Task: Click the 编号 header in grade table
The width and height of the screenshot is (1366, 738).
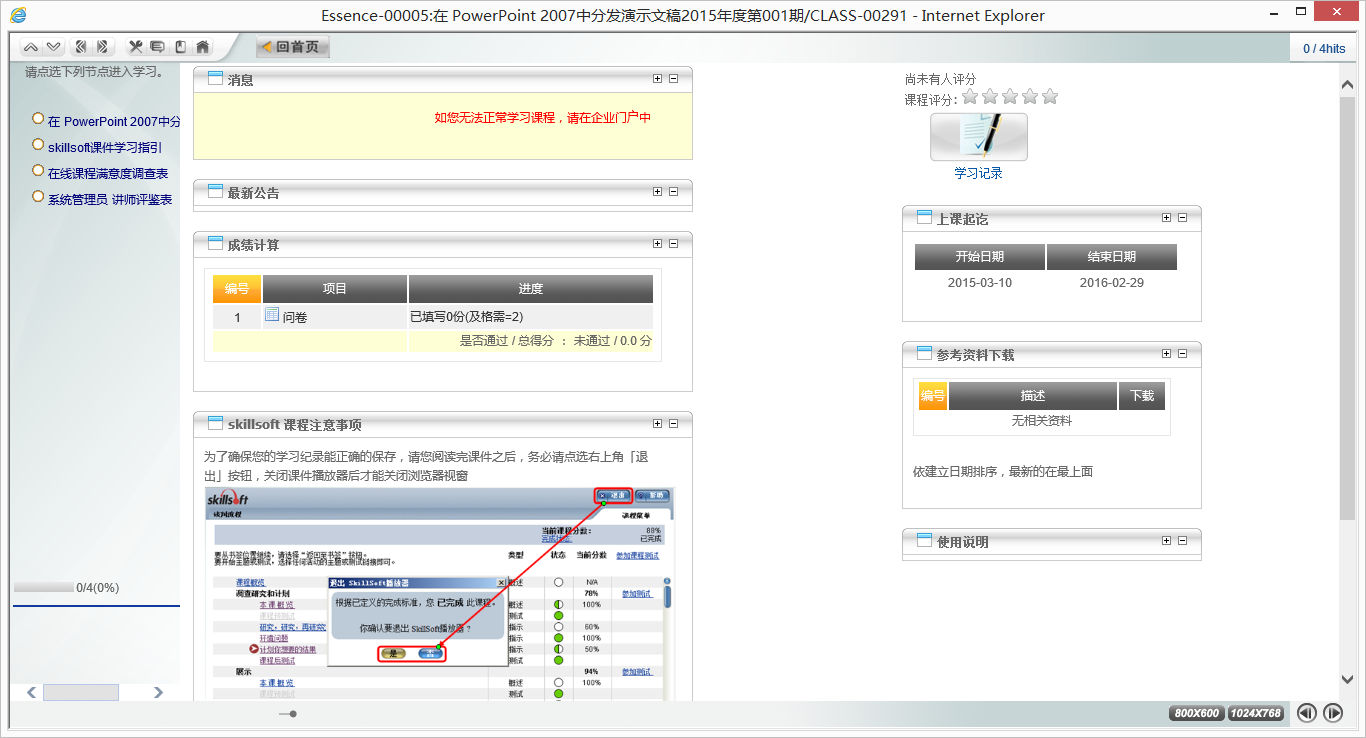Action: tap(237, 289)
